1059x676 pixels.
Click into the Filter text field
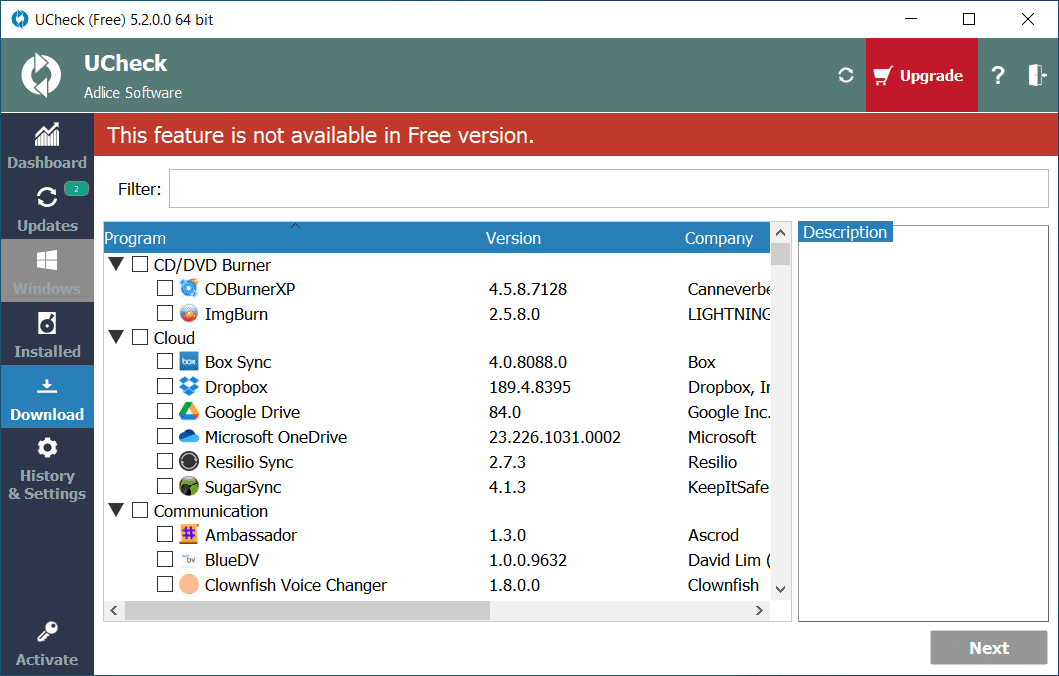tap(608, 189)
